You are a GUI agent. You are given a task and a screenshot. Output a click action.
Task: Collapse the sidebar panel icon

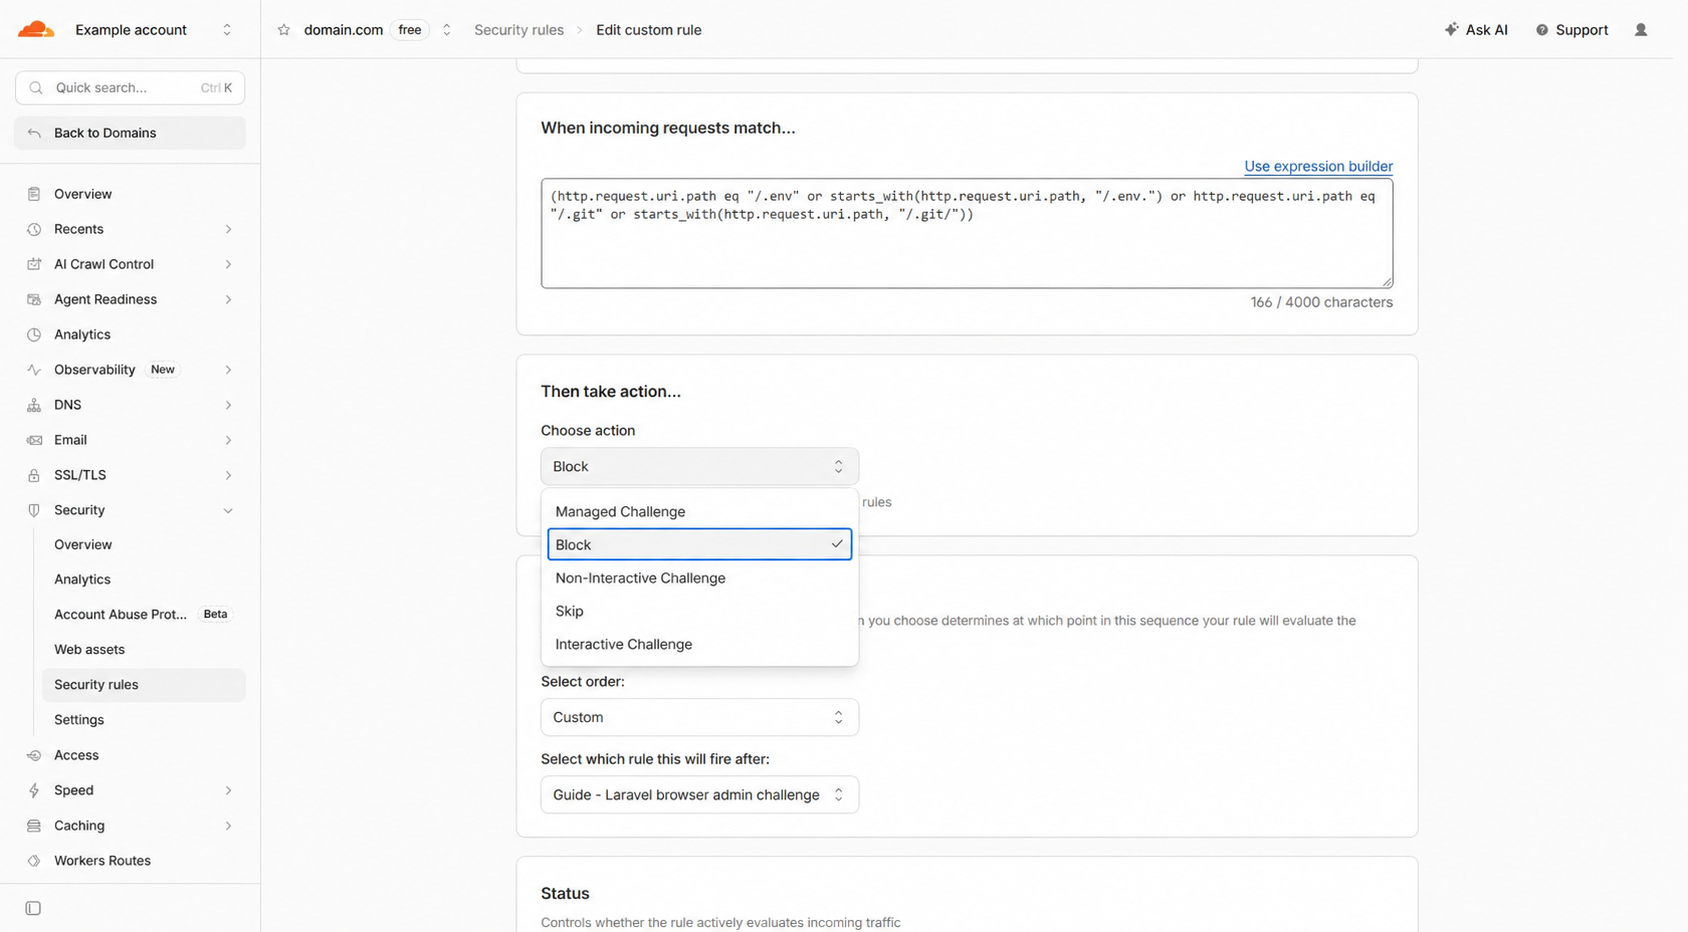click(33, 908)
